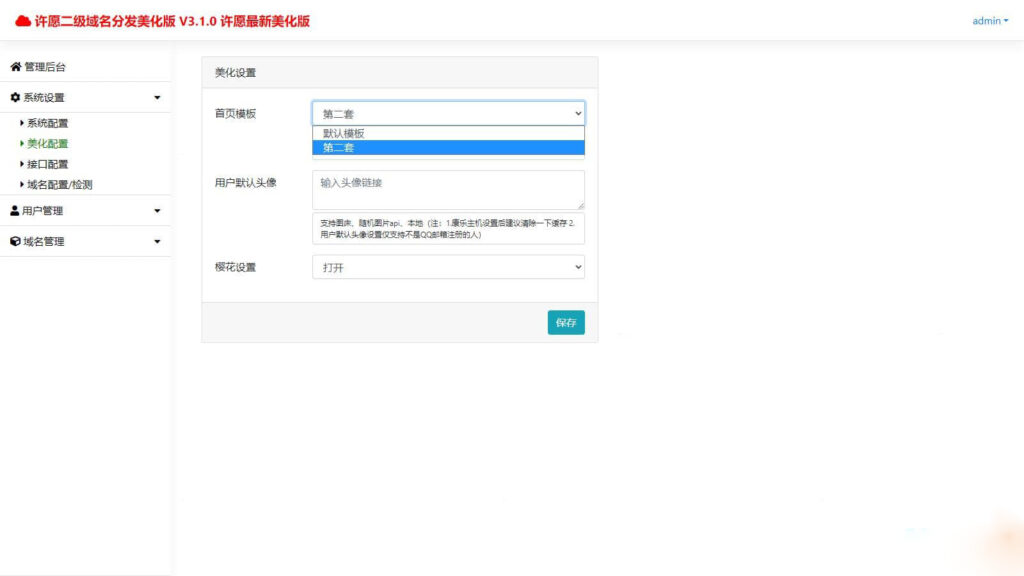
Task: Click the arrow icon before 系统配置
Action: 22,123
